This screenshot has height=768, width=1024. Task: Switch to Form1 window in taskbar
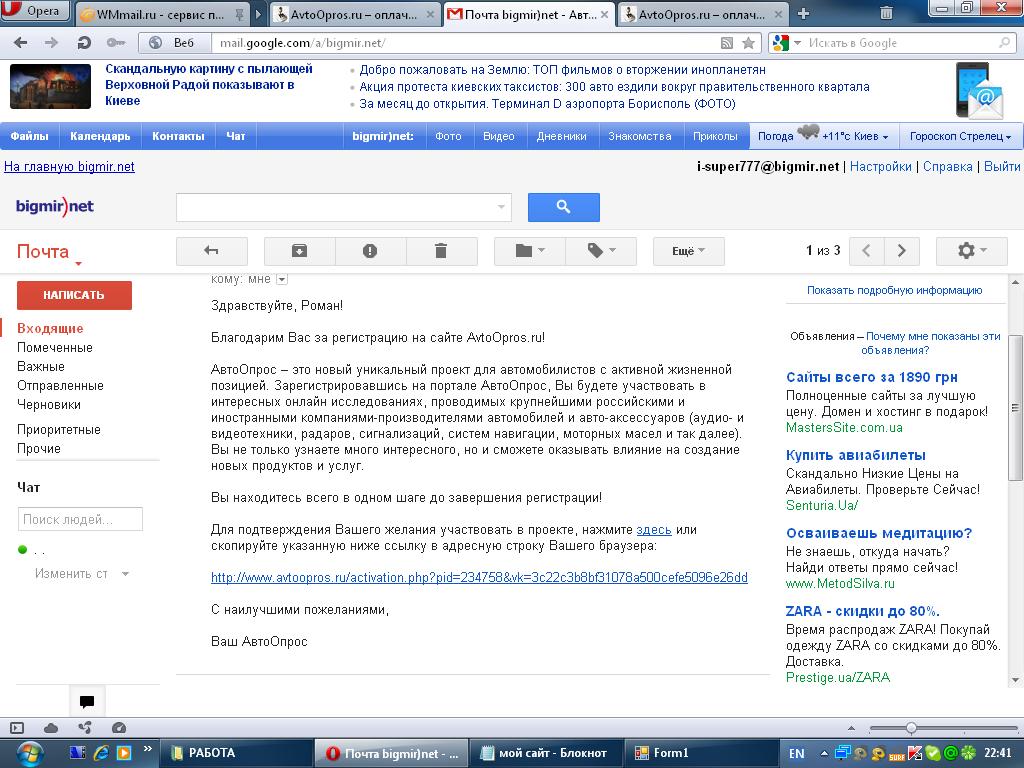(x=701, y=754)
